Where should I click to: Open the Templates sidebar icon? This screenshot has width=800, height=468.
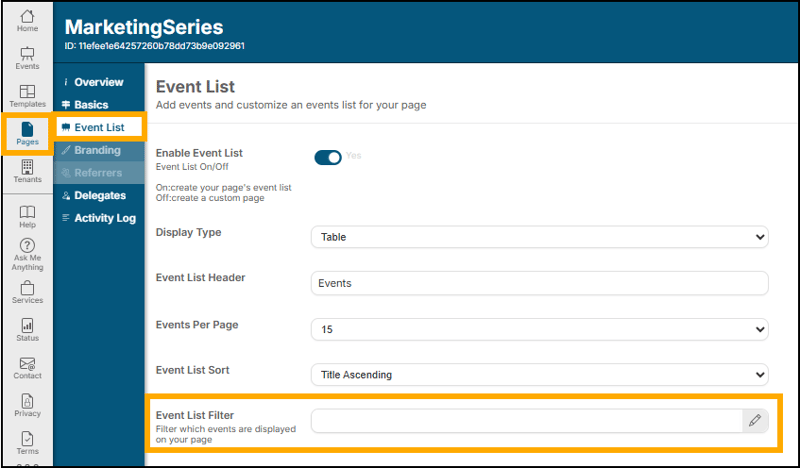pos(27,96)
